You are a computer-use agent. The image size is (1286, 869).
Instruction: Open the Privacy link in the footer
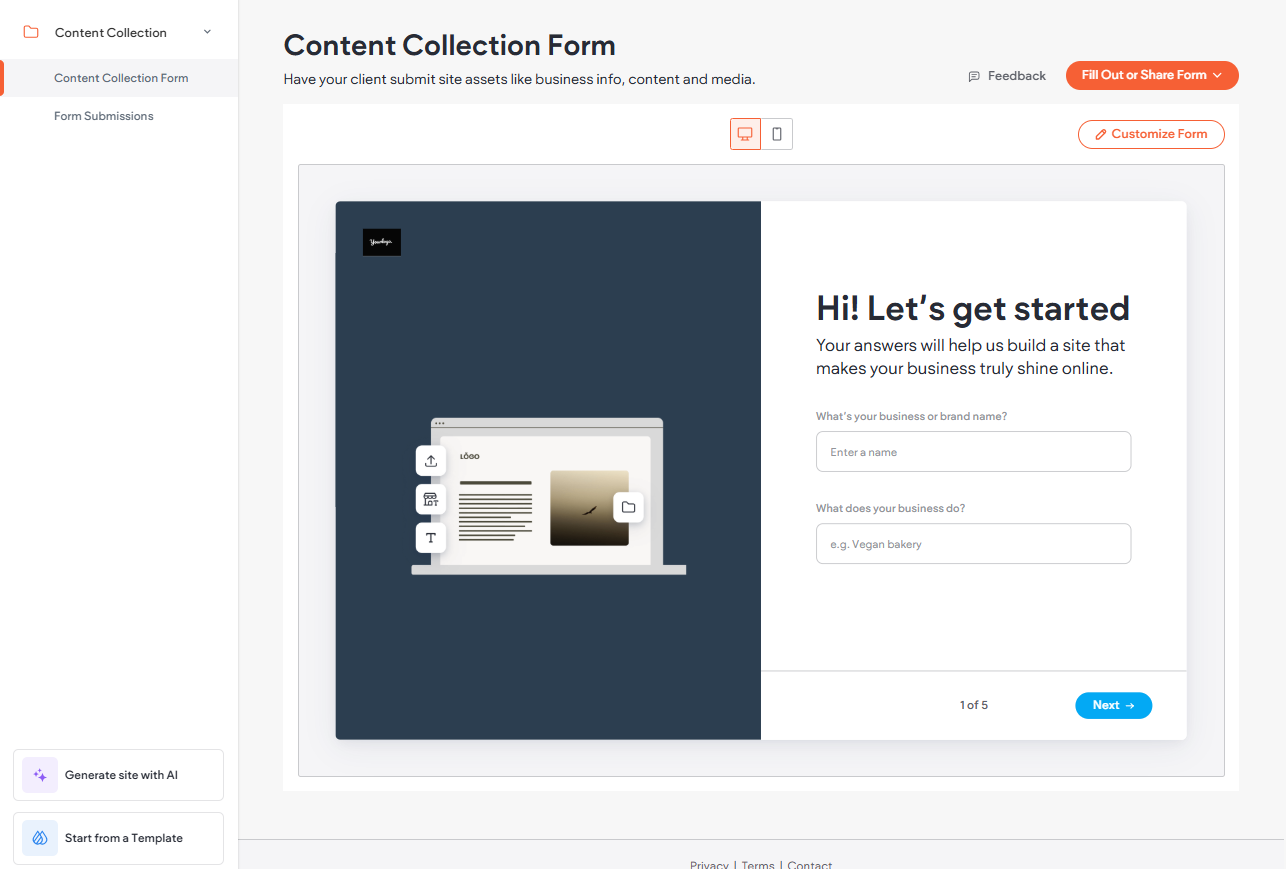(709, 864)
